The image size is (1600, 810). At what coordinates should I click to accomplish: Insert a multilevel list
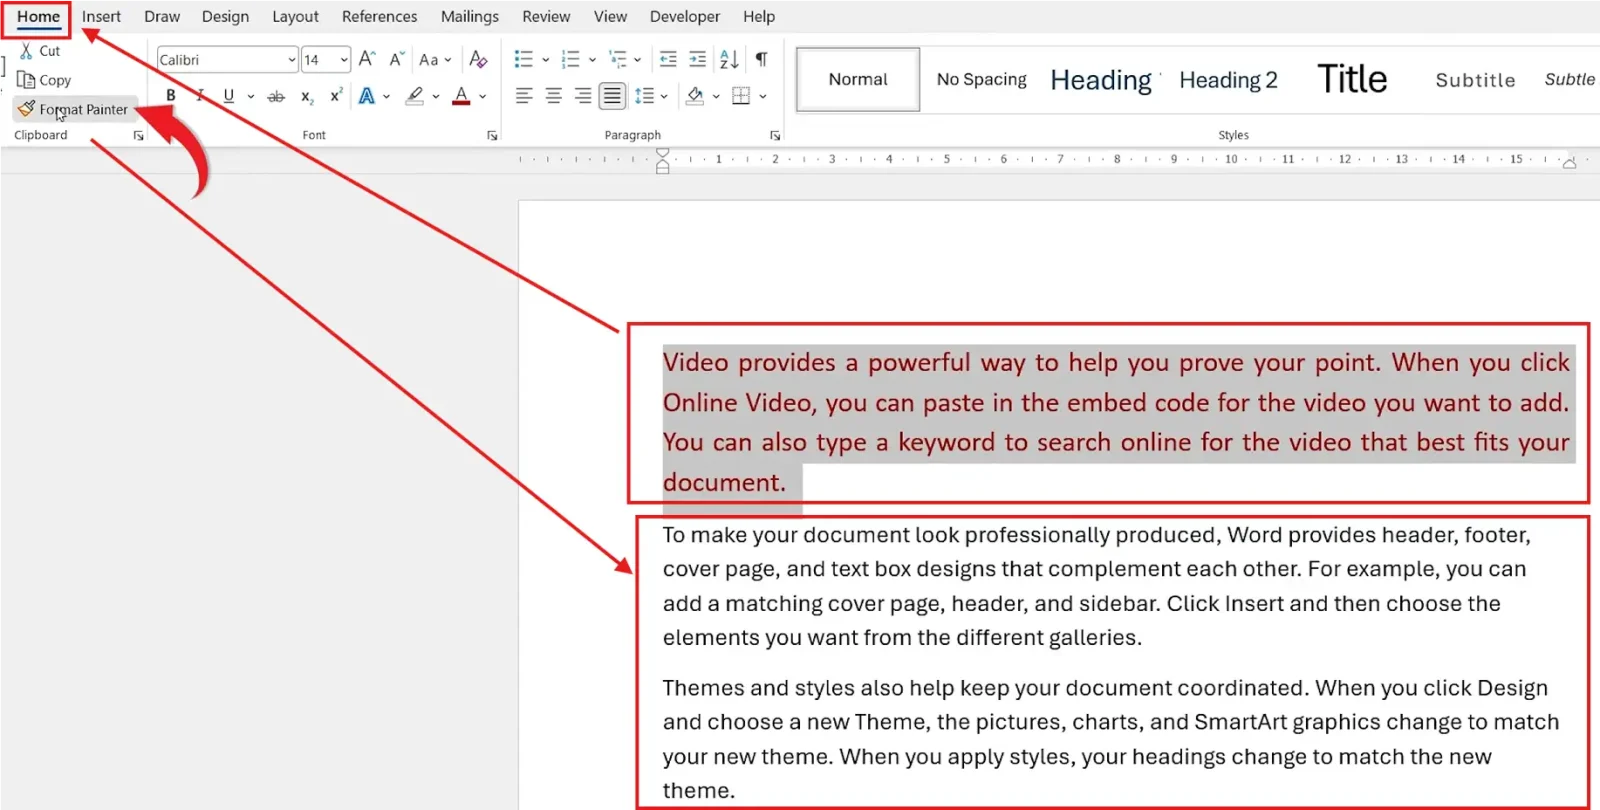(618, 59)
